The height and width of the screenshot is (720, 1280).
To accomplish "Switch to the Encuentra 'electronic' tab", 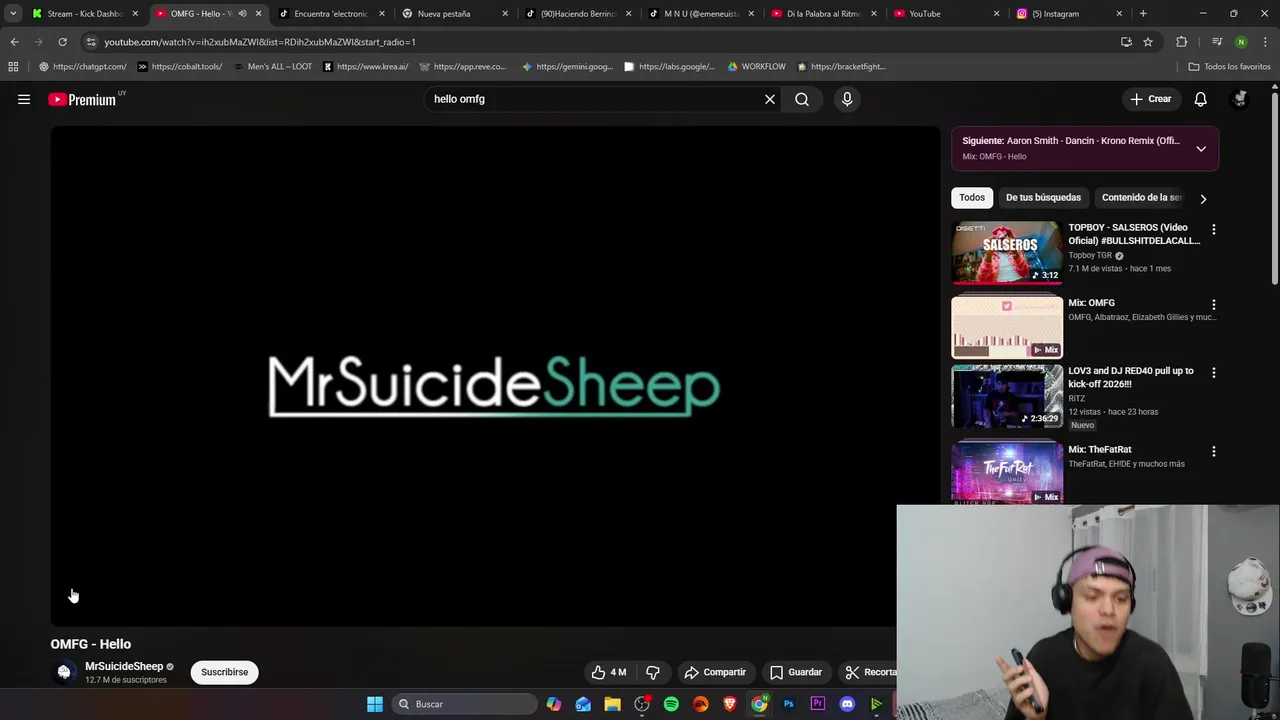I will (331, 14).
